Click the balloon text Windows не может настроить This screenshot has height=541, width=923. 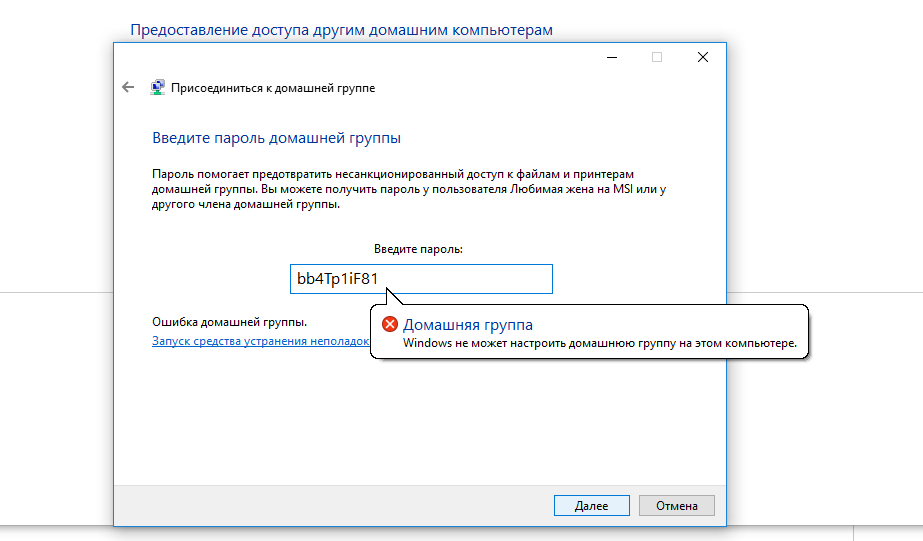point(600,343)
